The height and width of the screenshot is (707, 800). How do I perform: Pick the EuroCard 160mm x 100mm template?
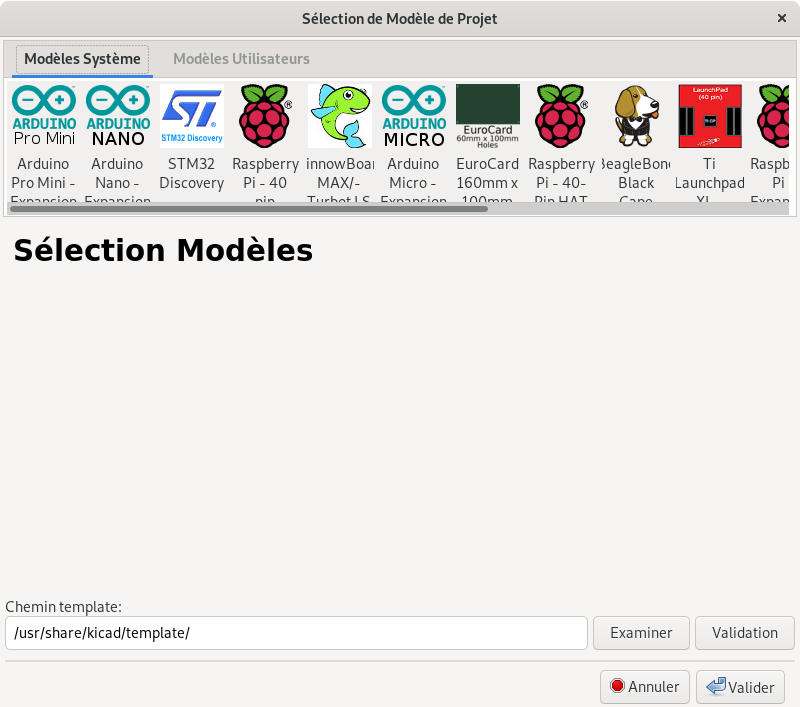pyautogui.click(x=488, y=116)
